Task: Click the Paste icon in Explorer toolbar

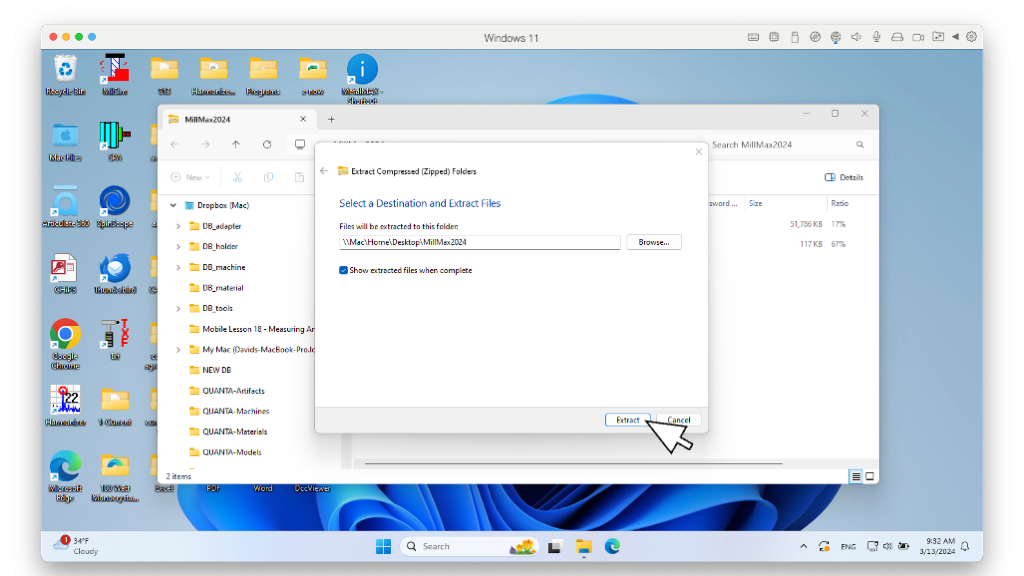Action: [x=299, y=177]
